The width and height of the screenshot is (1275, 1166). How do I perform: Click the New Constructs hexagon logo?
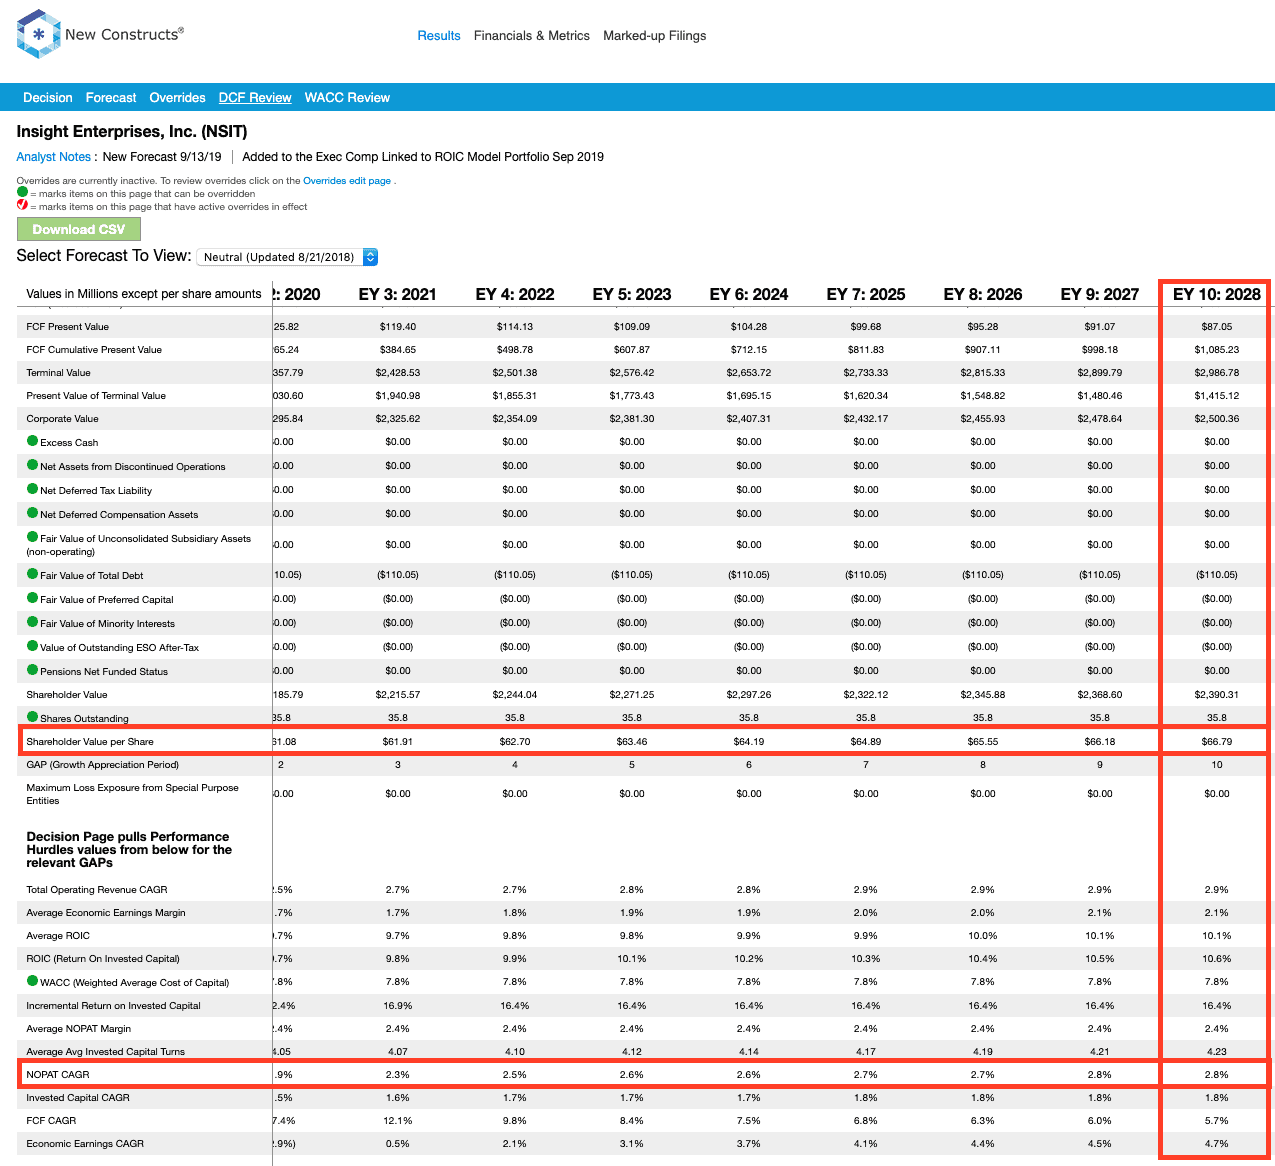click(38, 34)
